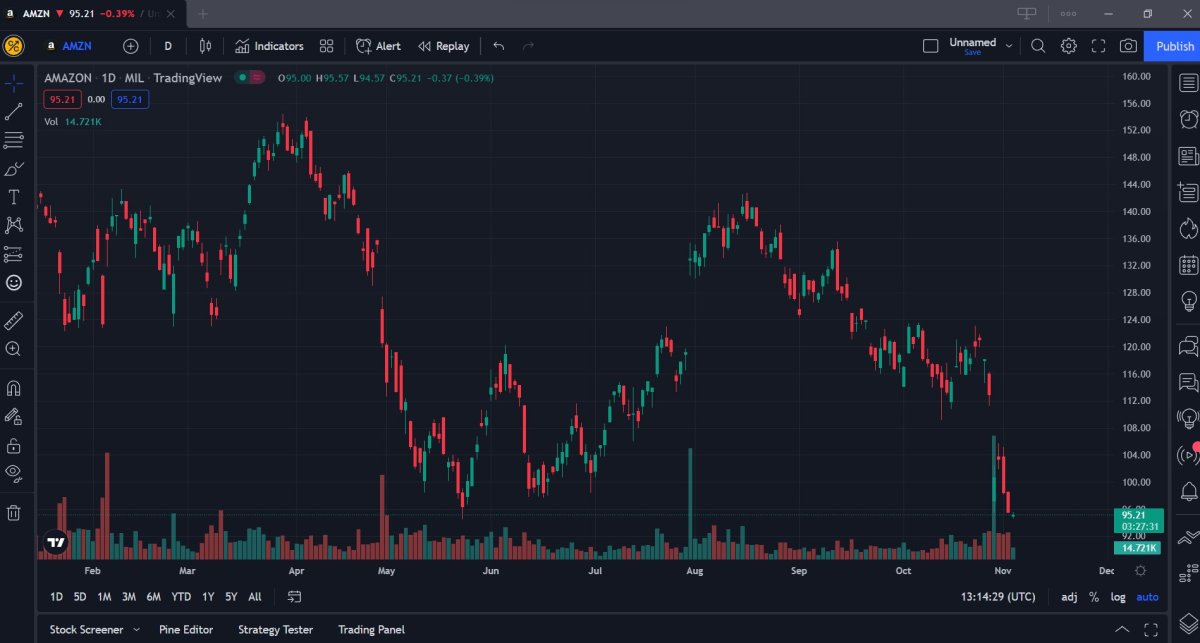Start bar Replay mode

click(443, 46)
